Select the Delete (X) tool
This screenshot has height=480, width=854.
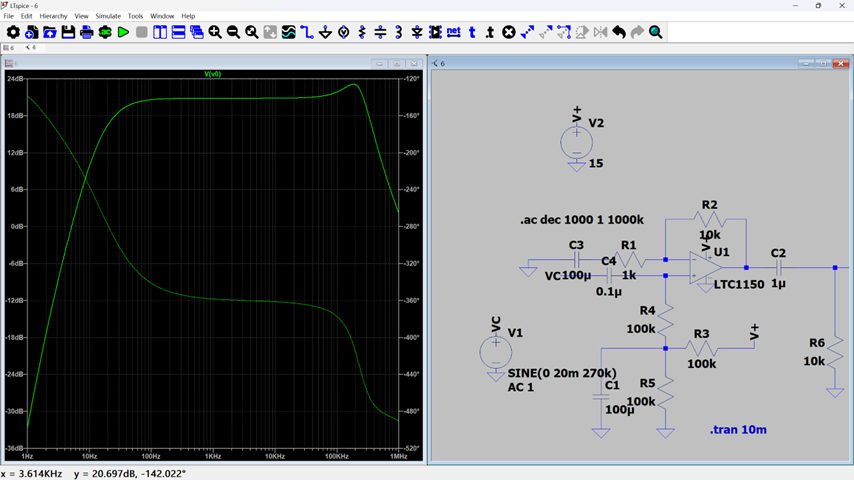pos(509,32)
